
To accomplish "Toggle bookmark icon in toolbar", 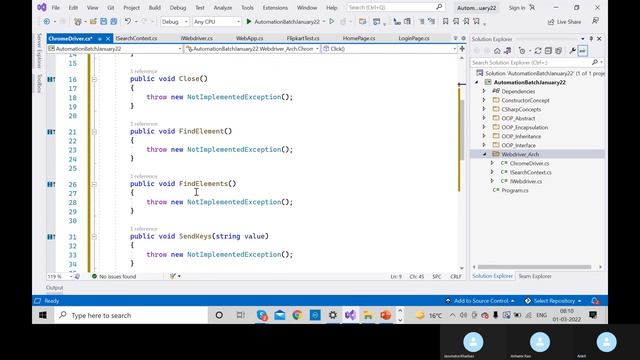I will click(445, 22).
